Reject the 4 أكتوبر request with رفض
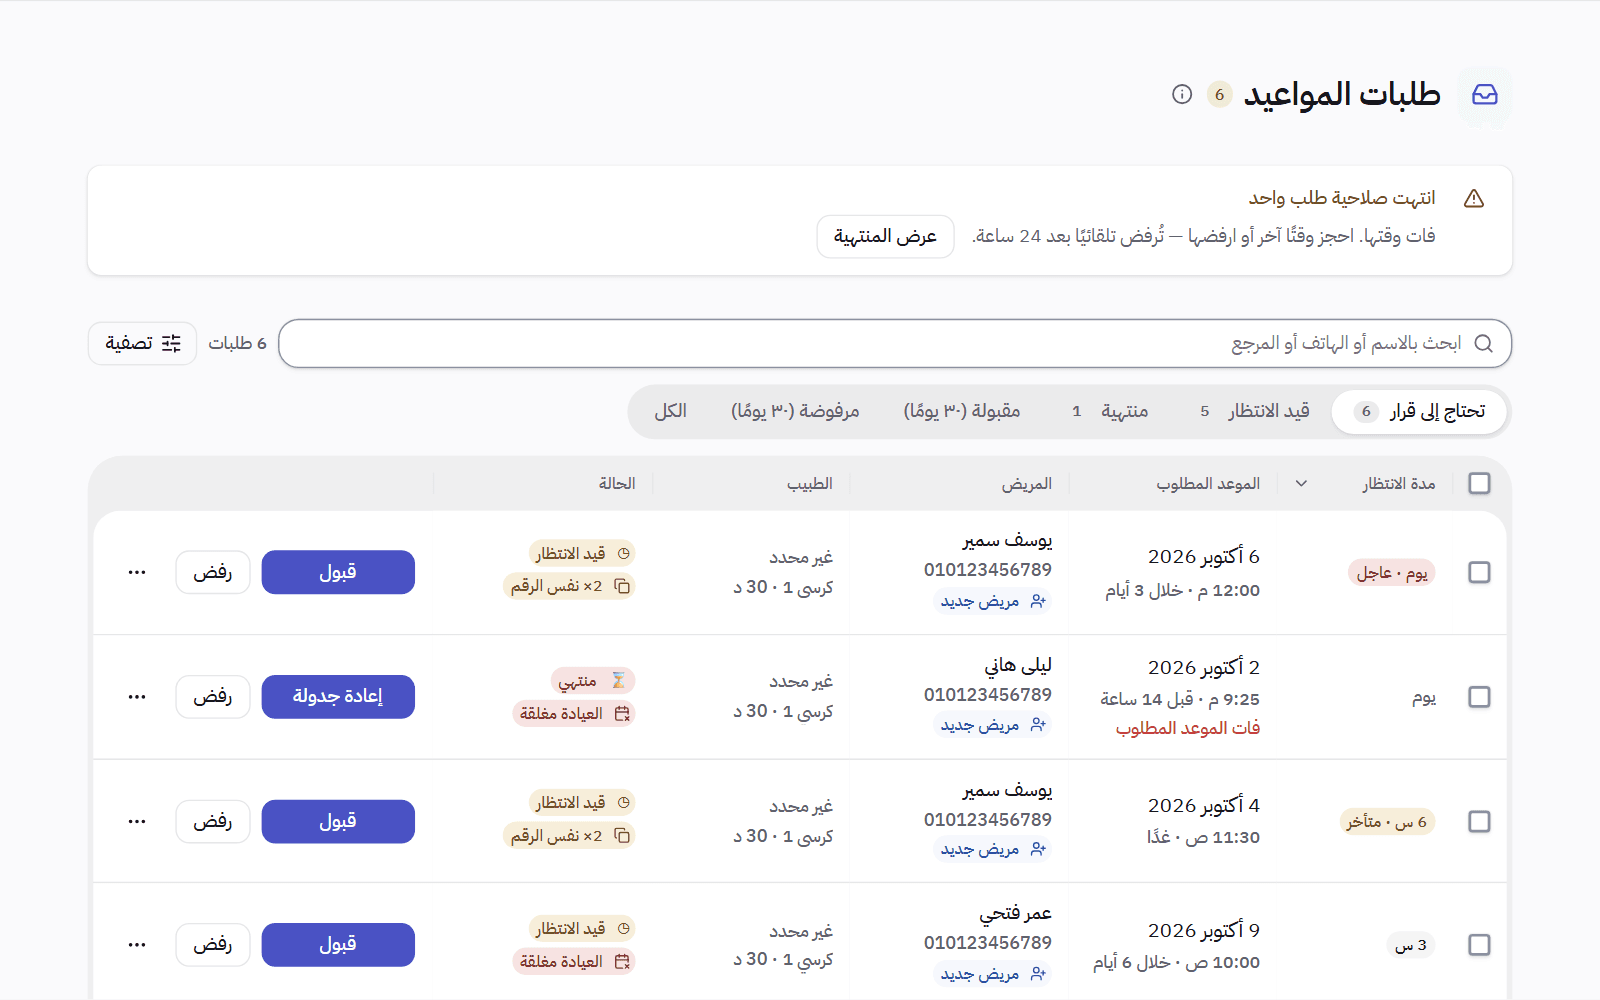1600x1000 pixels. tap(213, 821)
